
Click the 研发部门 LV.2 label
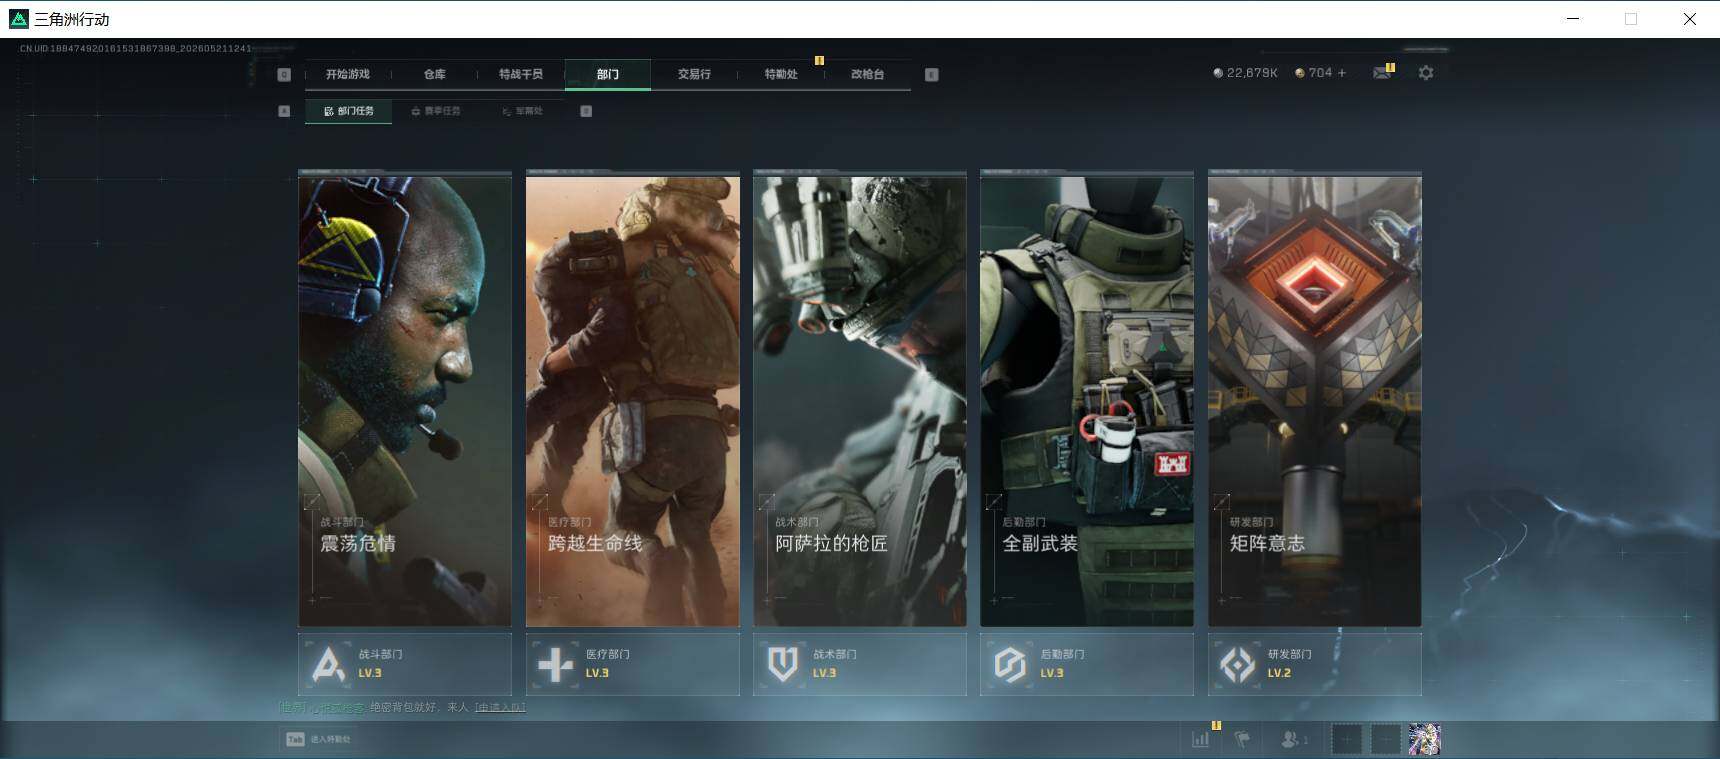pyautogui.click(x=1279, y=674)
